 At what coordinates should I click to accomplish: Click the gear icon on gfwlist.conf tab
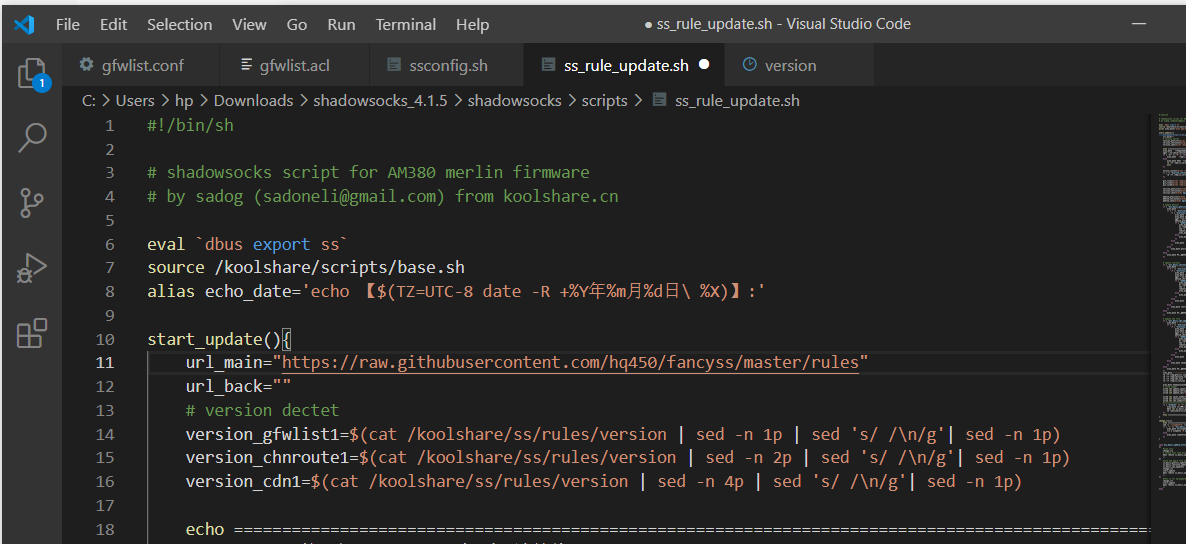coord(86,64)
